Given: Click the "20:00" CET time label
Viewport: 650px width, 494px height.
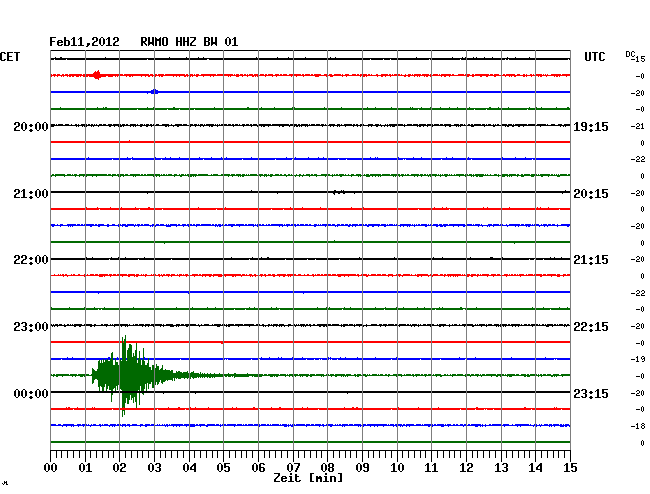Looking at the screenshot, I should click(31, 126).
